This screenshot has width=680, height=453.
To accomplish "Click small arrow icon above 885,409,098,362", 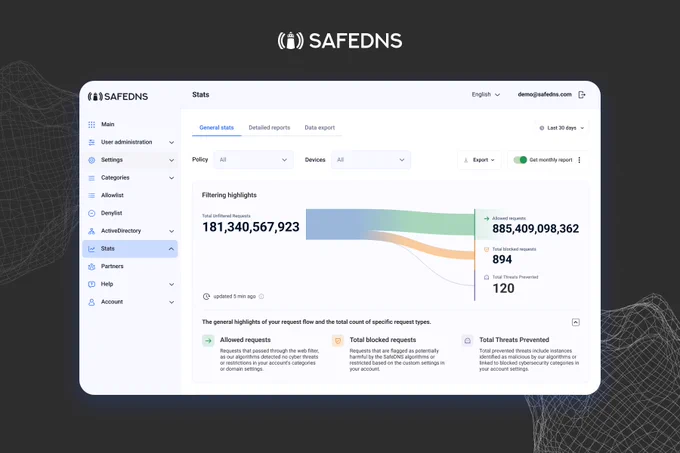I will pos(487,218).
